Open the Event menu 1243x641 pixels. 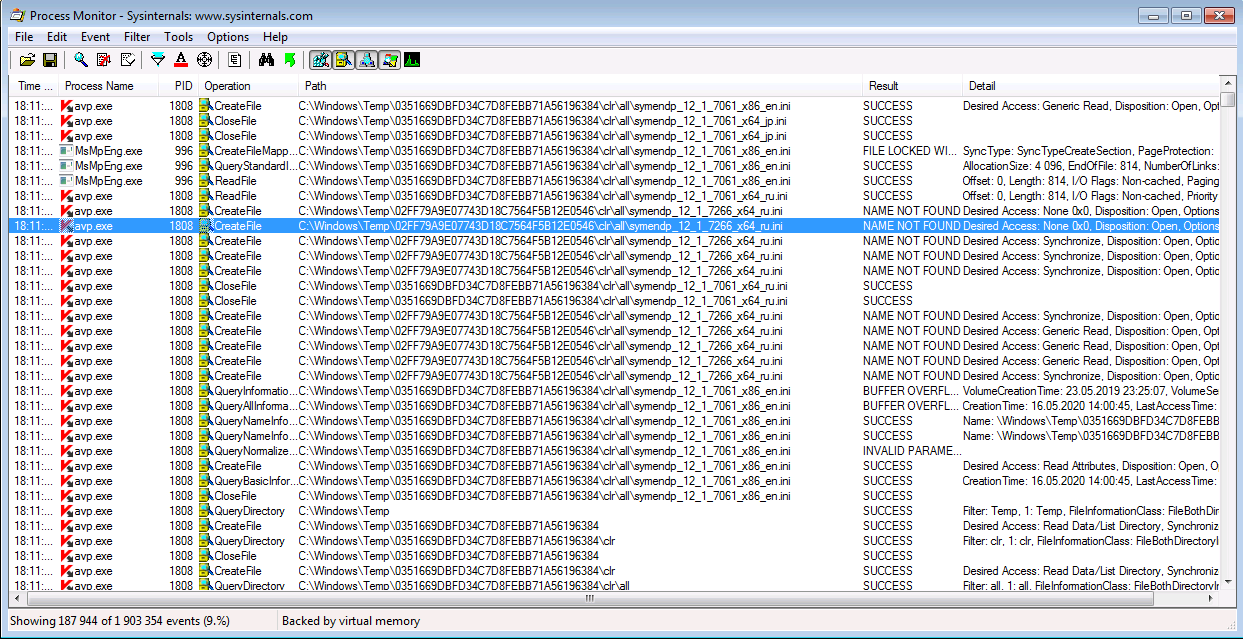(96, 37)
